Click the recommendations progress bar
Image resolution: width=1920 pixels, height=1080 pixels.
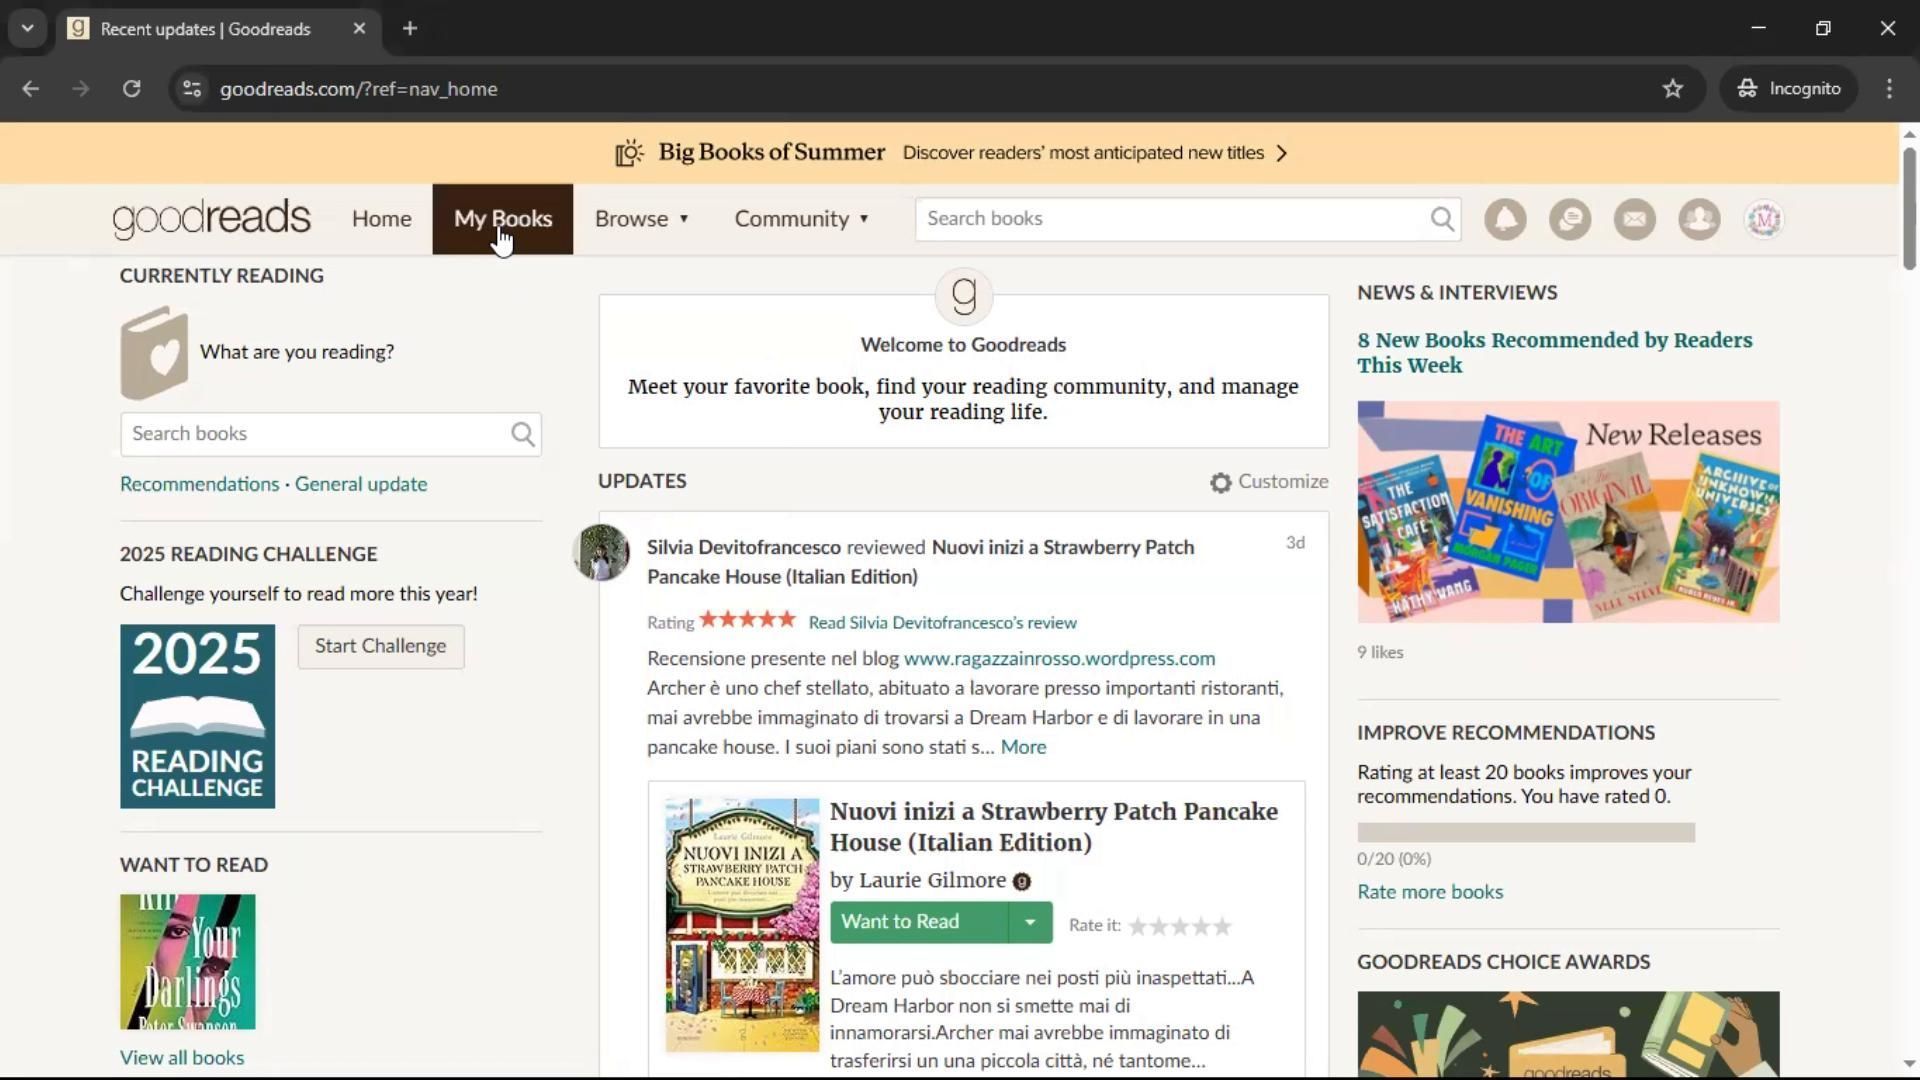point(1525,832)
